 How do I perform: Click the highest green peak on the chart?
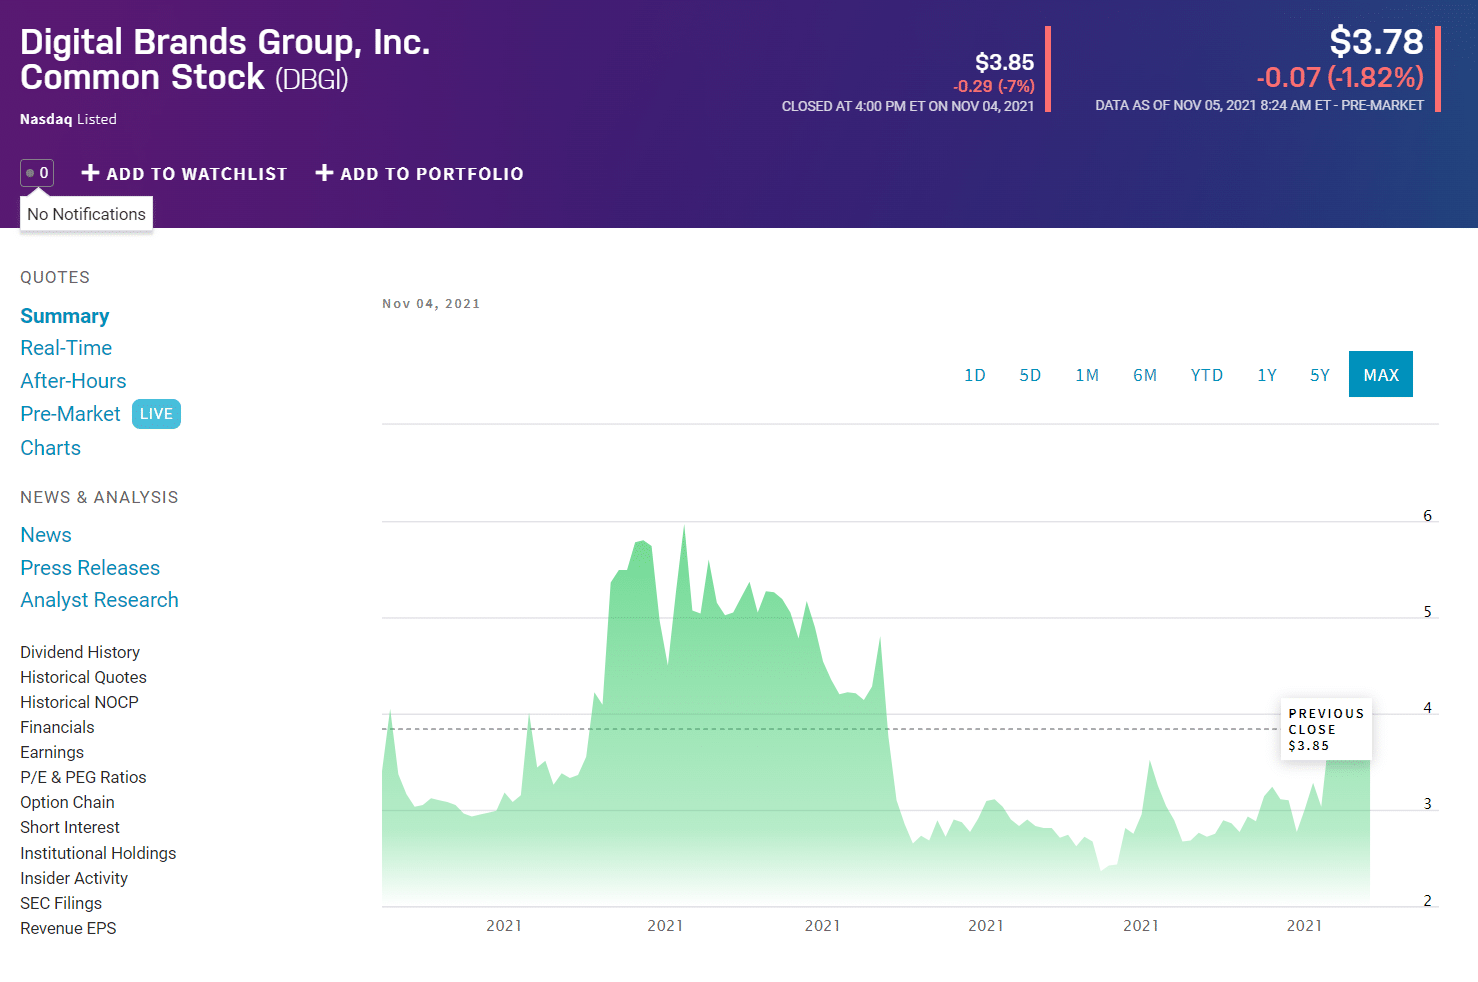point(684,529)
